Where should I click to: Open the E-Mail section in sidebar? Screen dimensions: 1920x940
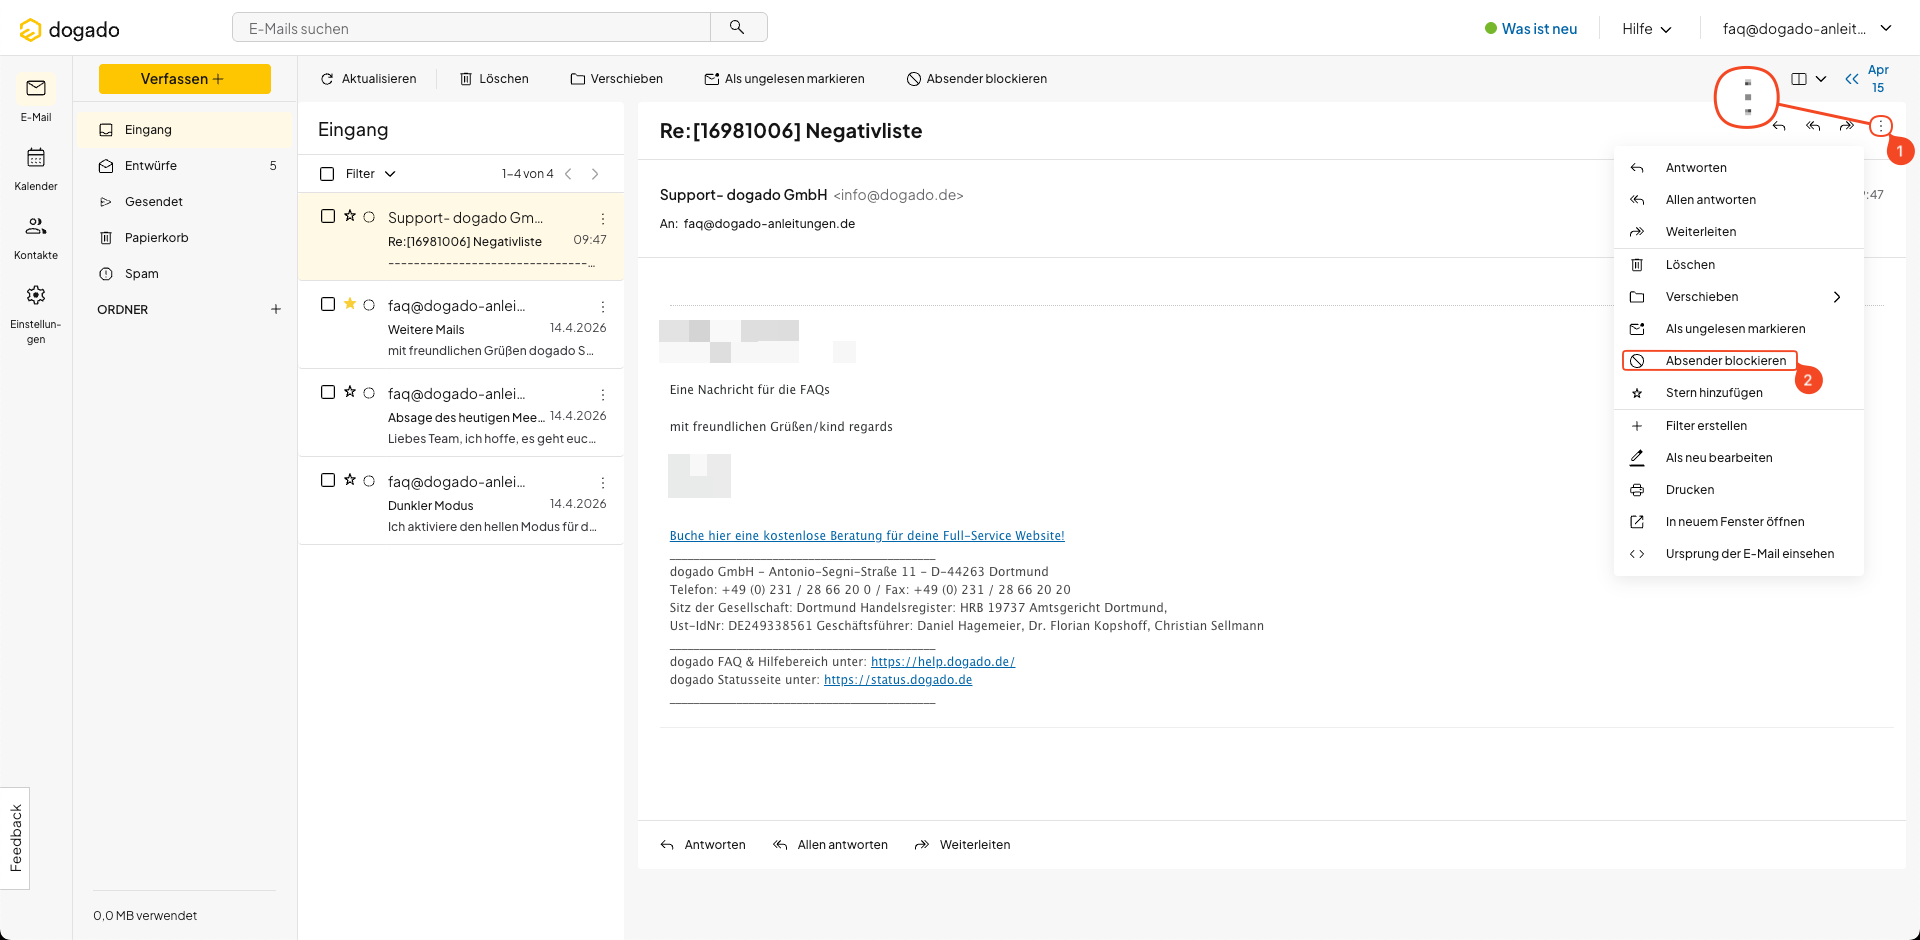point(36,99)
